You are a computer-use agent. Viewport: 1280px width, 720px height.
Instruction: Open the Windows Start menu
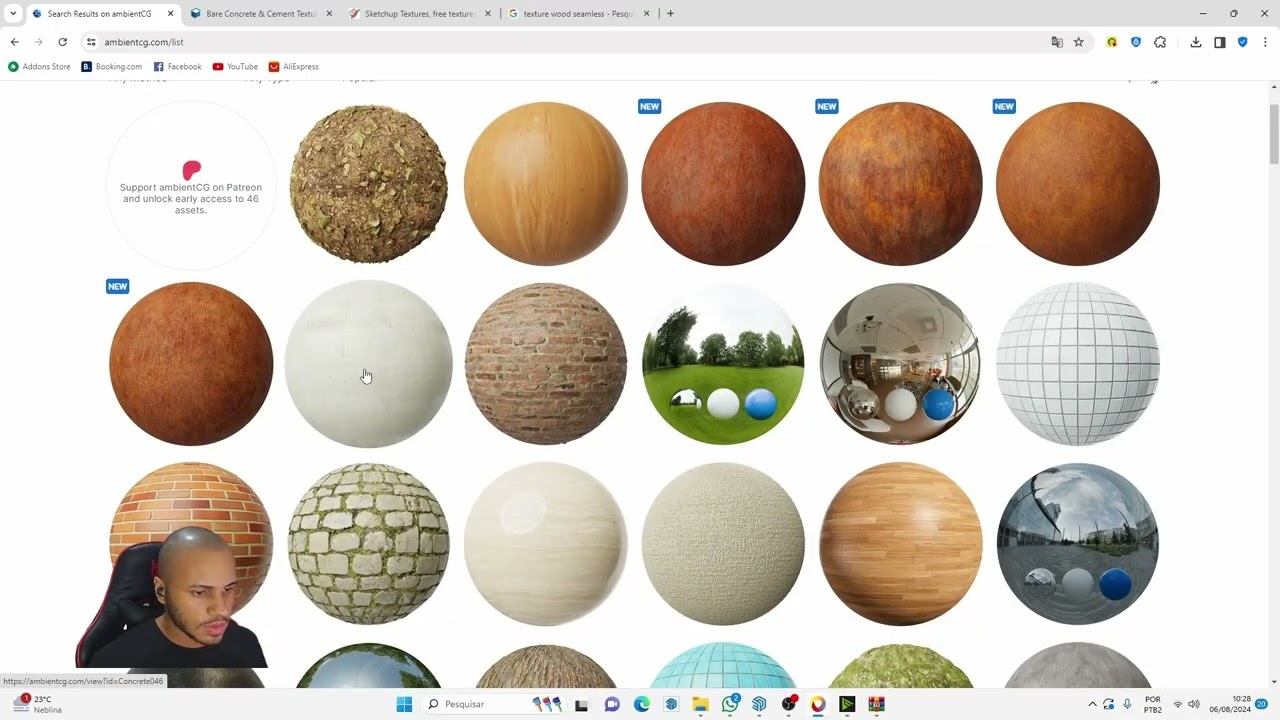click(x=404, y=704)
